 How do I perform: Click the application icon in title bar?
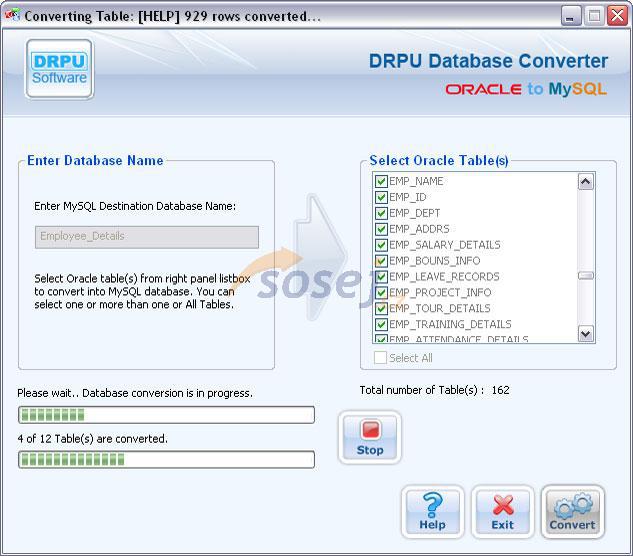pos(12,16)
